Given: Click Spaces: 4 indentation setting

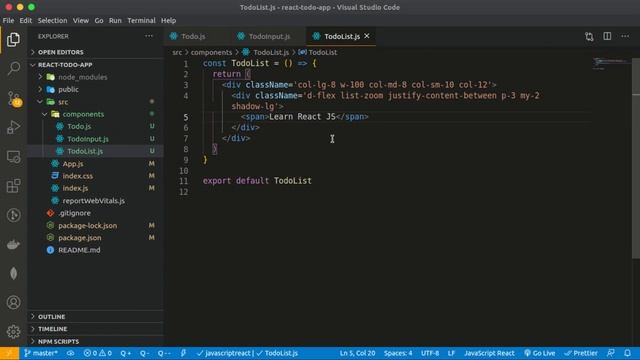Looking at the screenshot, I should [398, 353].
